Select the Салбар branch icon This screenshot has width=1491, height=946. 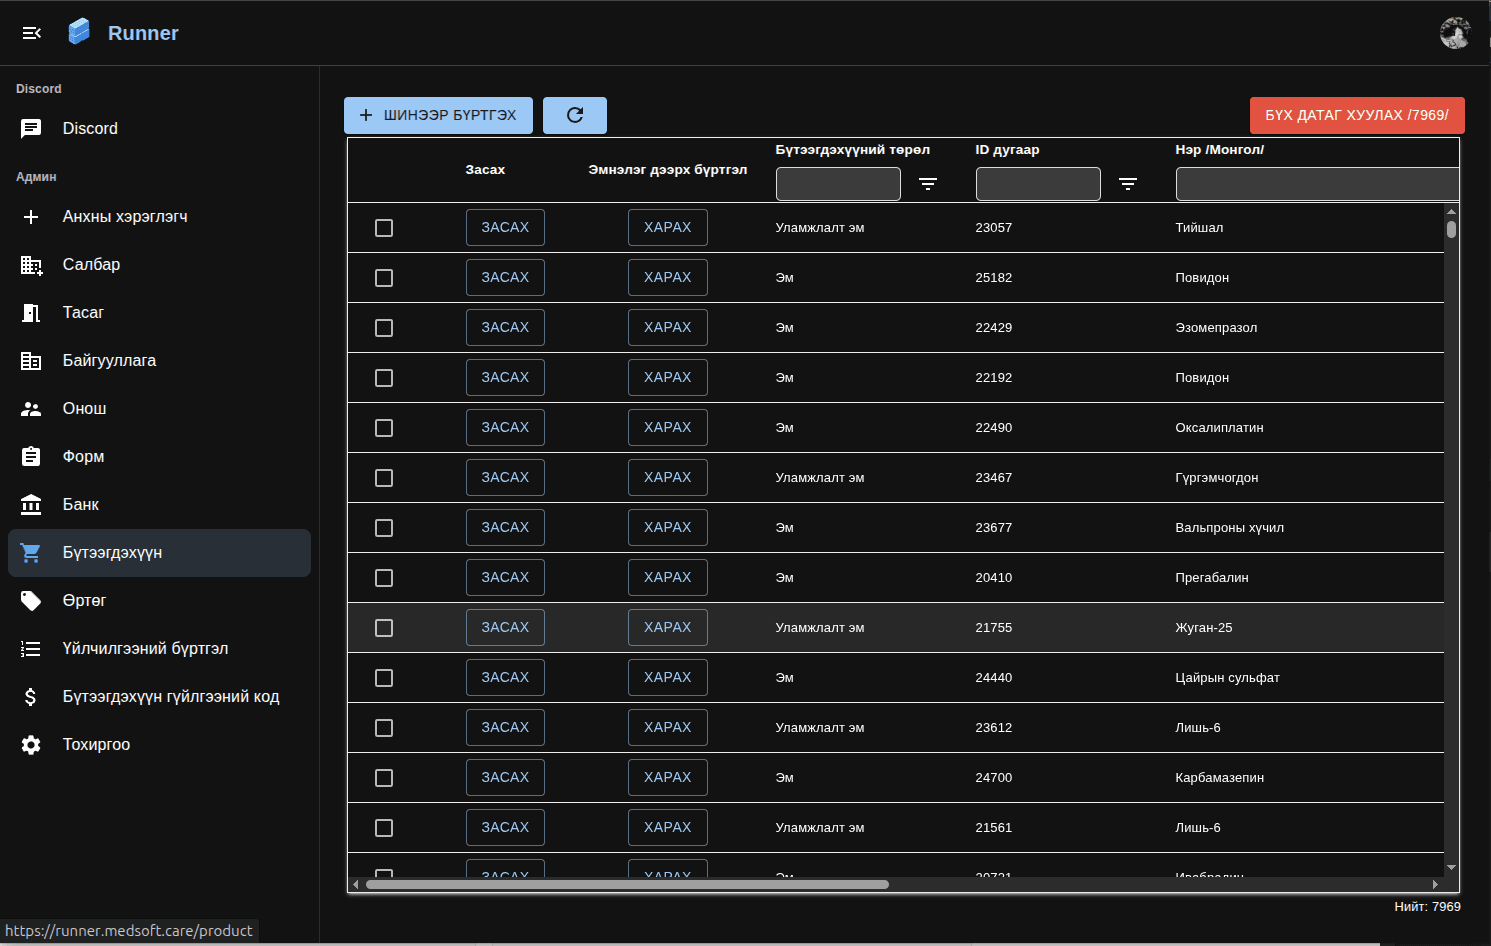[31, 264]
